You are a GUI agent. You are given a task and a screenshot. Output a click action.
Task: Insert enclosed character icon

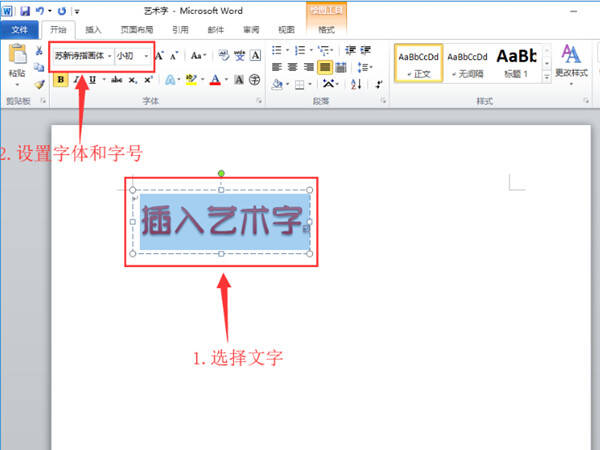pos(254,80)
